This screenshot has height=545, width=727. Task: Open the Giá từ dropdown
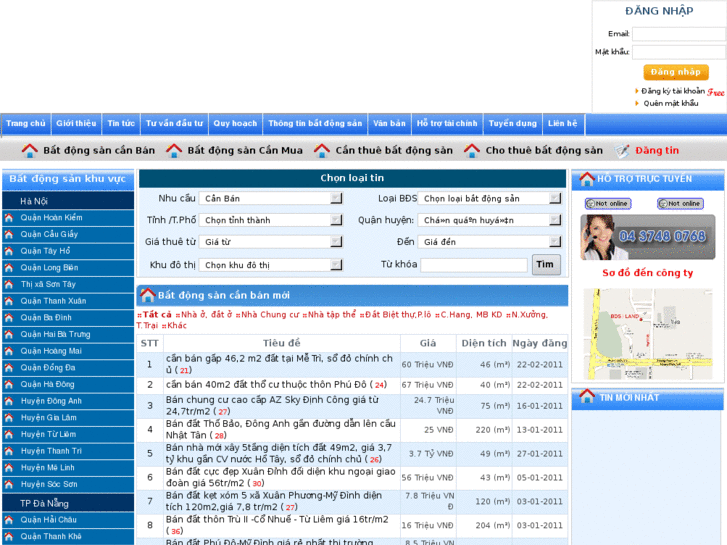[x=271, y=242]
